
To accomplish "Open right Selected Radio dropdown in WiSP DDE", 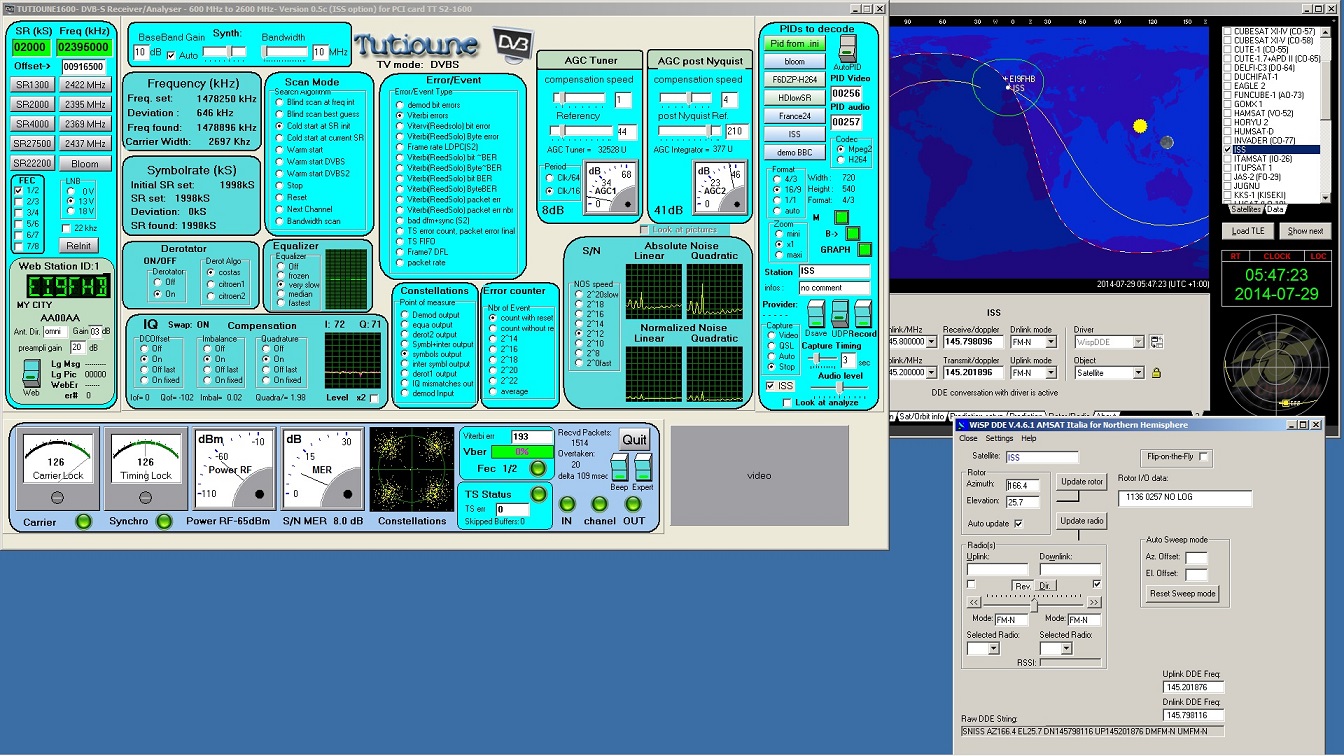I will click(x=1065, y=649).
